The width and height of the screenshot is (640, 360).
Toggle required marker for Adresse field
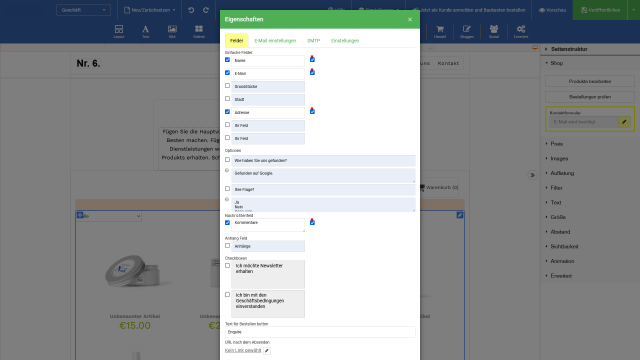[x=312, y=111]
